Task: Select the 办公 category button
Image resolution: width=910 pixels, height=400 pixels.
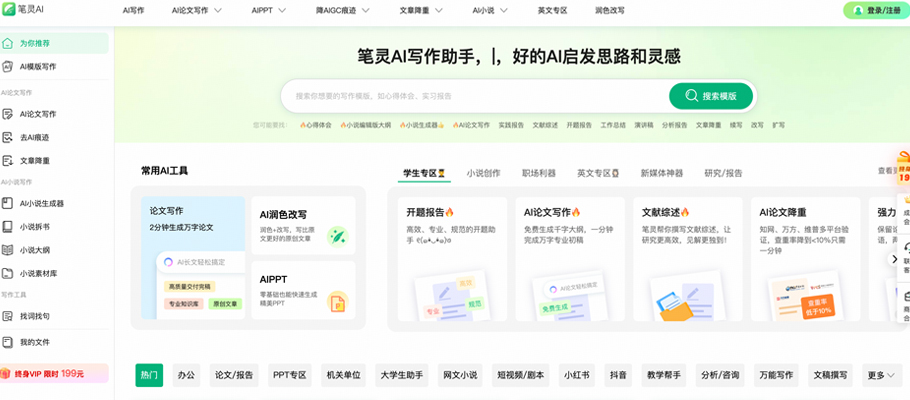Action: tap(186, 375)
